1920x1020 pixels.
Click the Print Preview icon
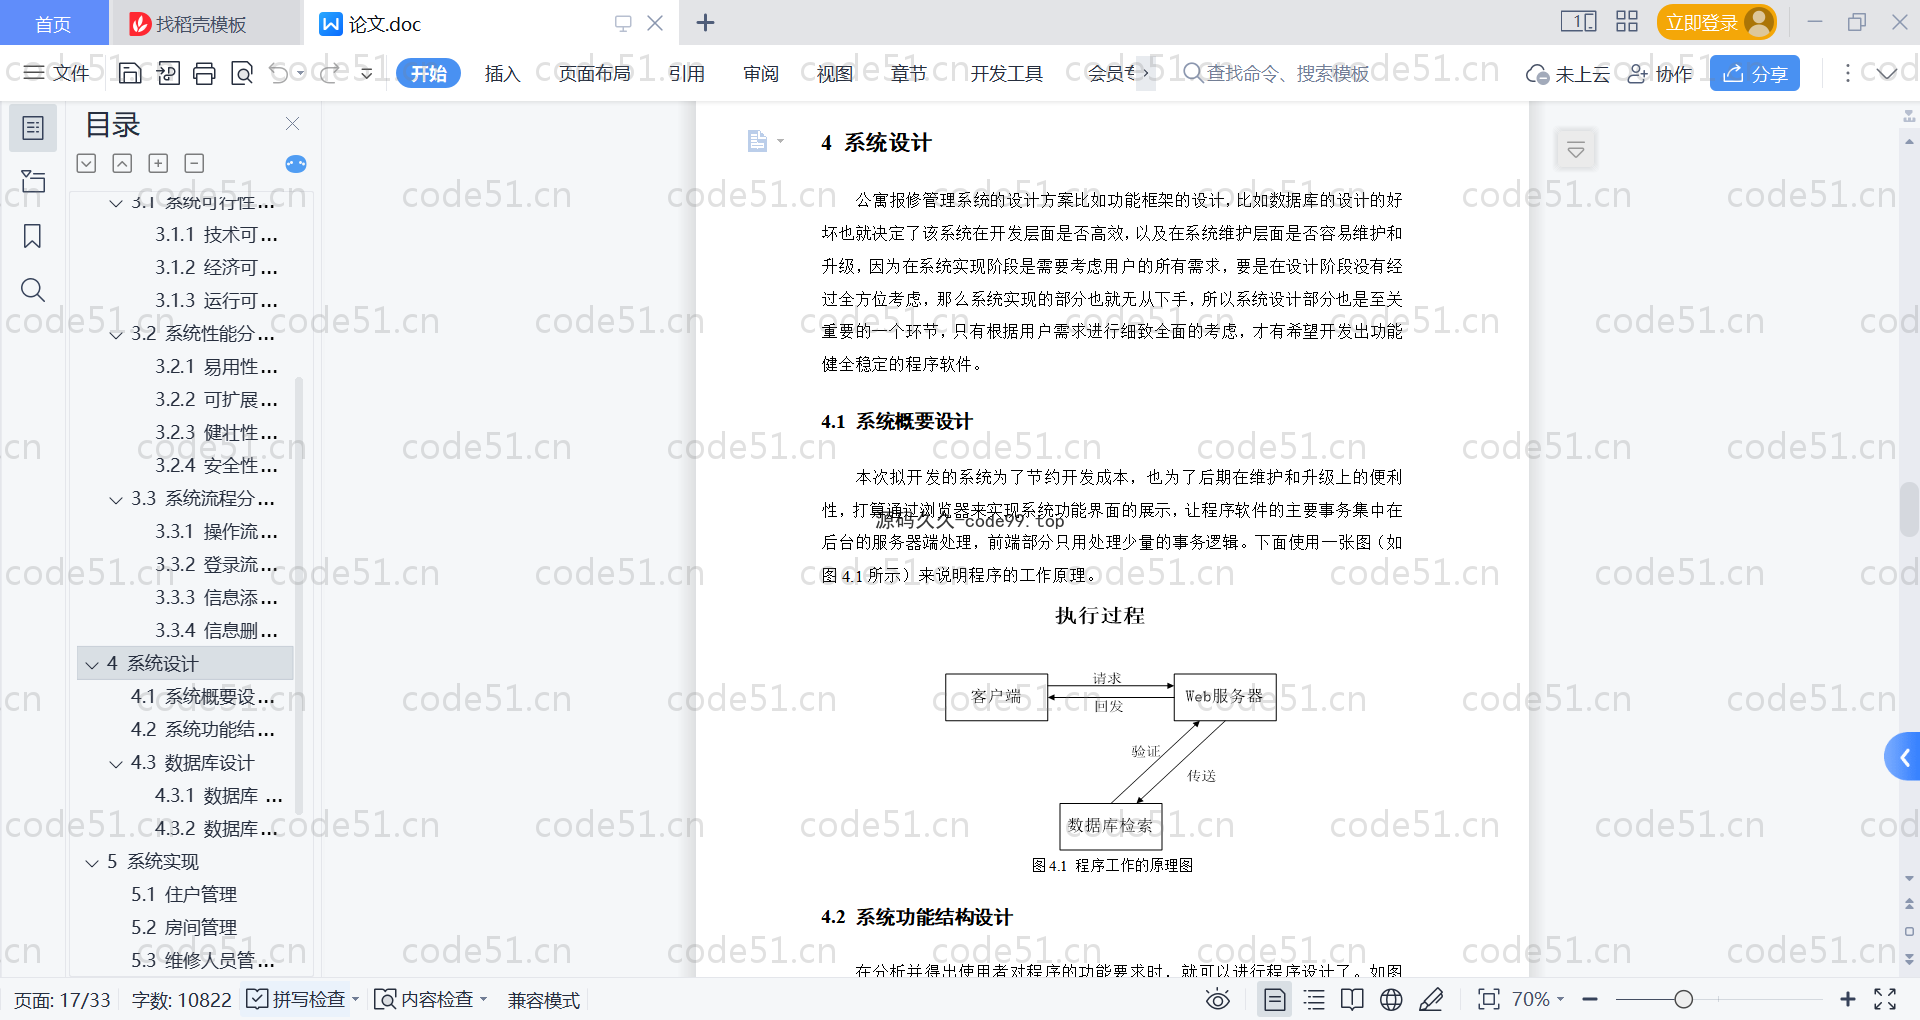tap(241, 73)
